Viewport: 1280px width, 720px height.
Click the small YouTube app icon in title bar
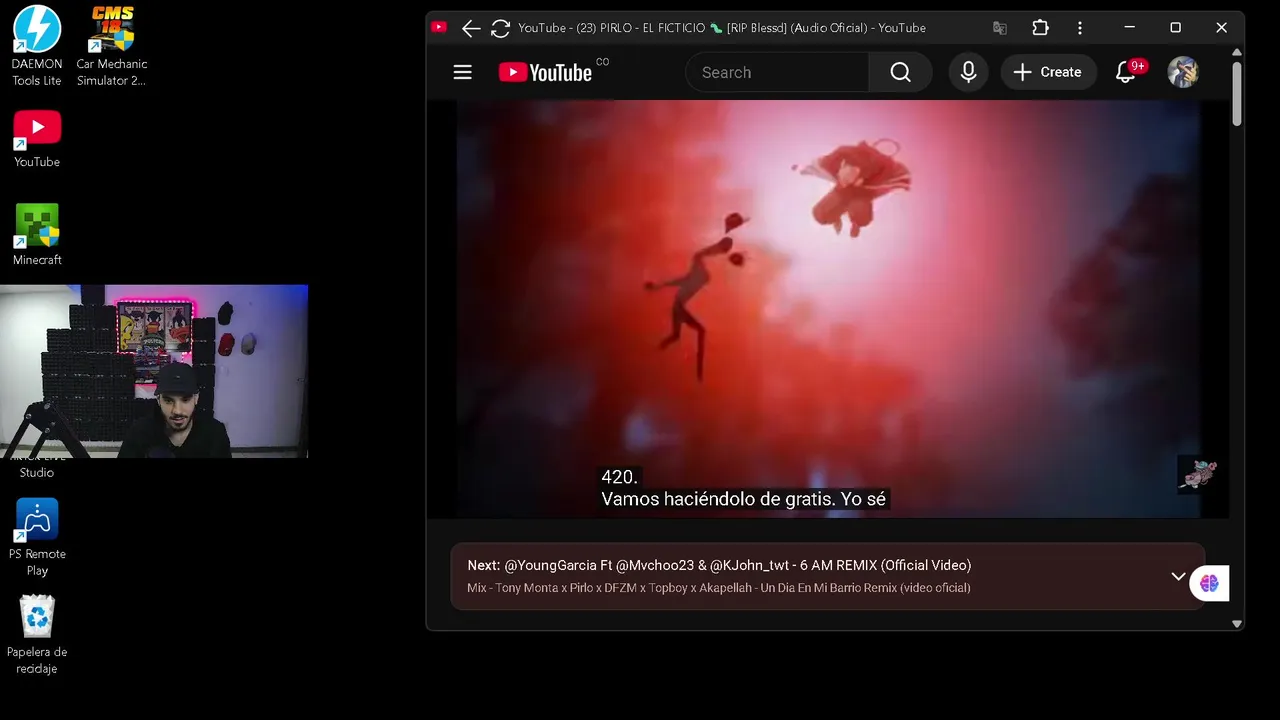(439, 27)
